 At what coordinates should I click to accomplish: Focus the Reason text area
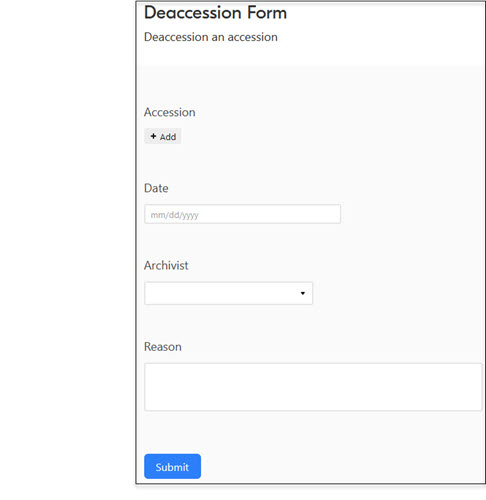click(x=313, y=387)
